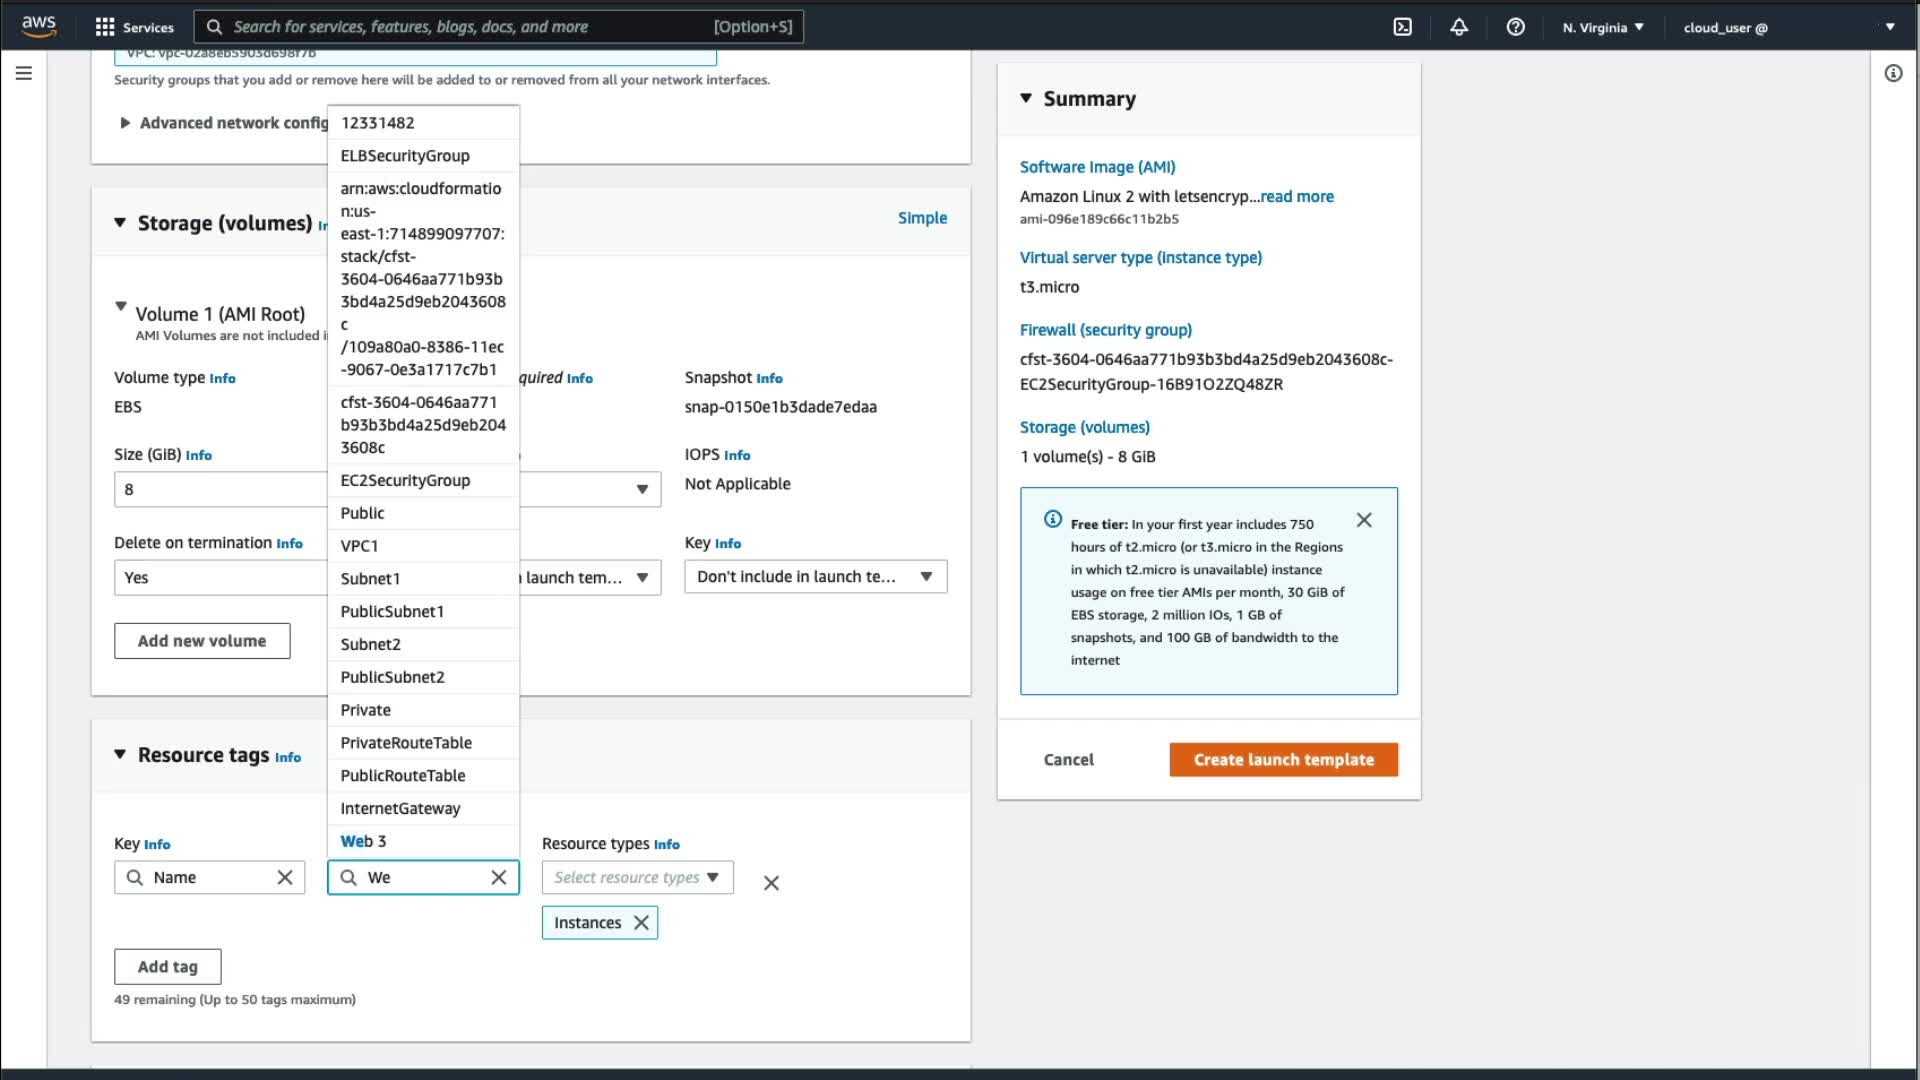Clear the Name tag key field
Screen dimensions: 1920x1080
point(285,877)
